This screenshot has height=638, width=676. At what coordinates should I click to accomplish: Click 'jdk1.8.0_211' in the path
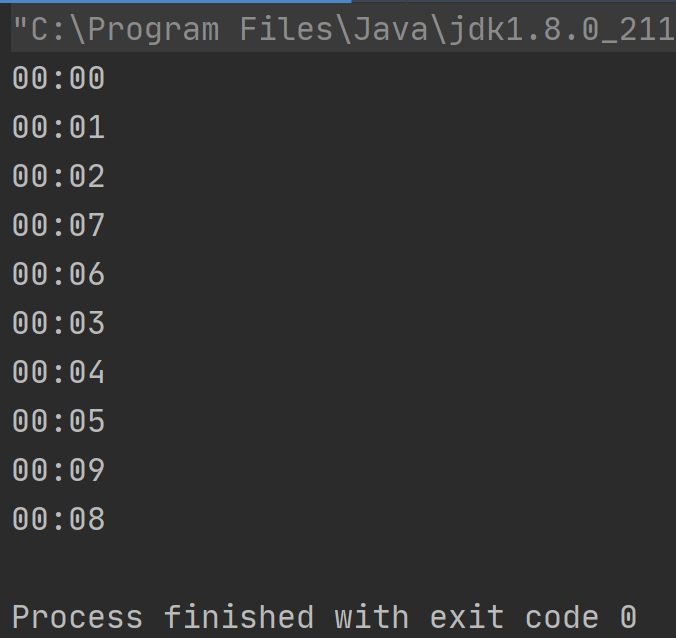tap(562, 30)
